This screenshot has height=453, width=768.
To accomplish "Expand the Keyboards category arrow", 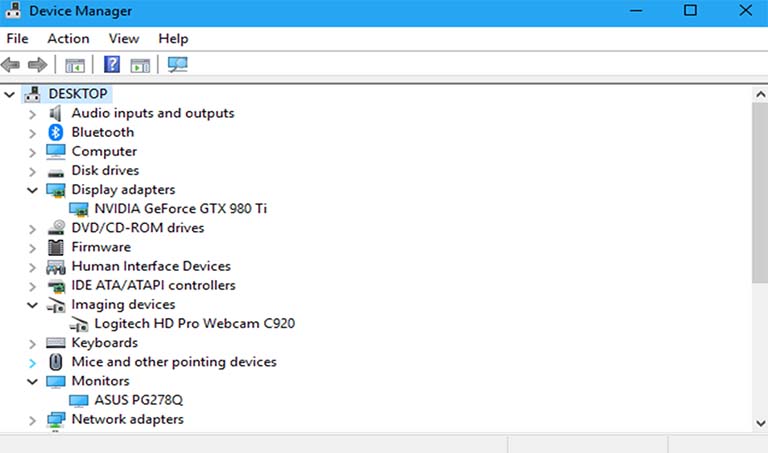I will [x=32, y=344].
